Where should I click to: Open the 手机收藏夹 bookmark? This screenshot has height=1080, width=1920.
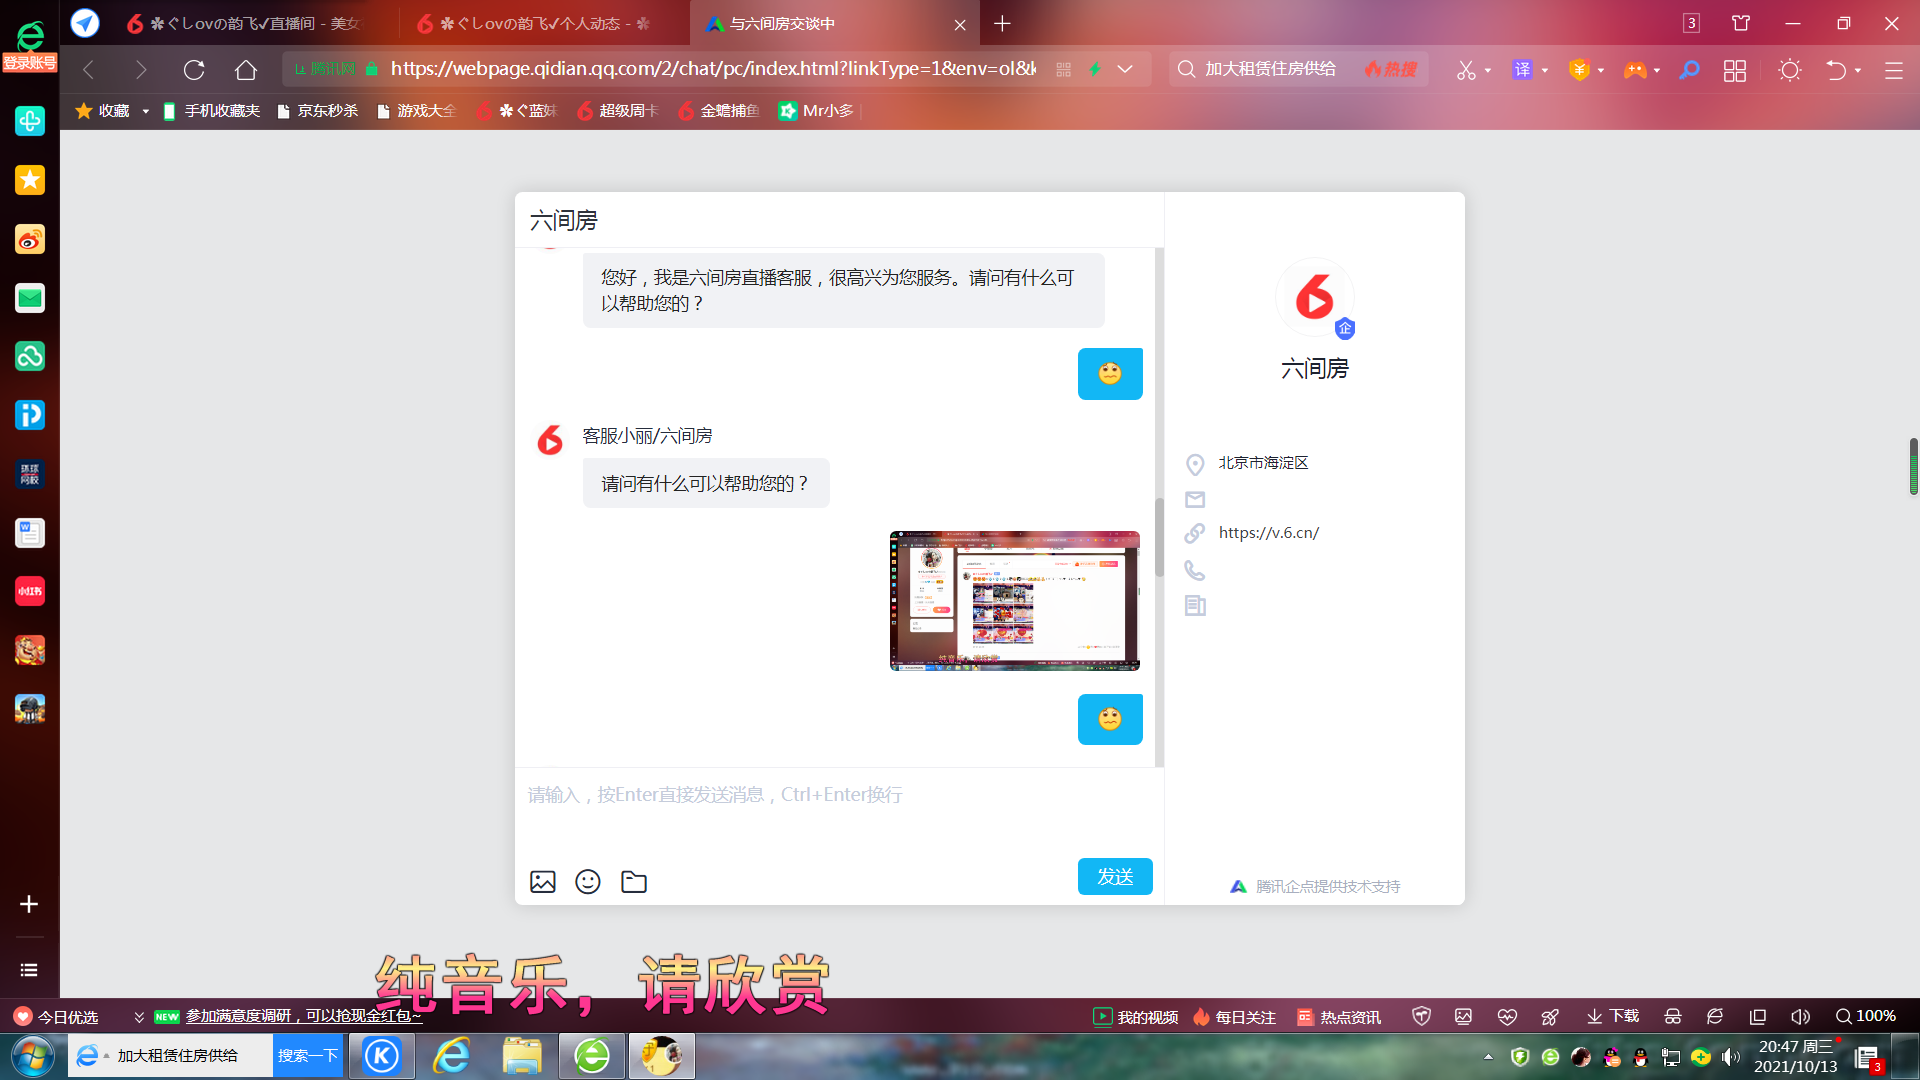tap(211, 111)
